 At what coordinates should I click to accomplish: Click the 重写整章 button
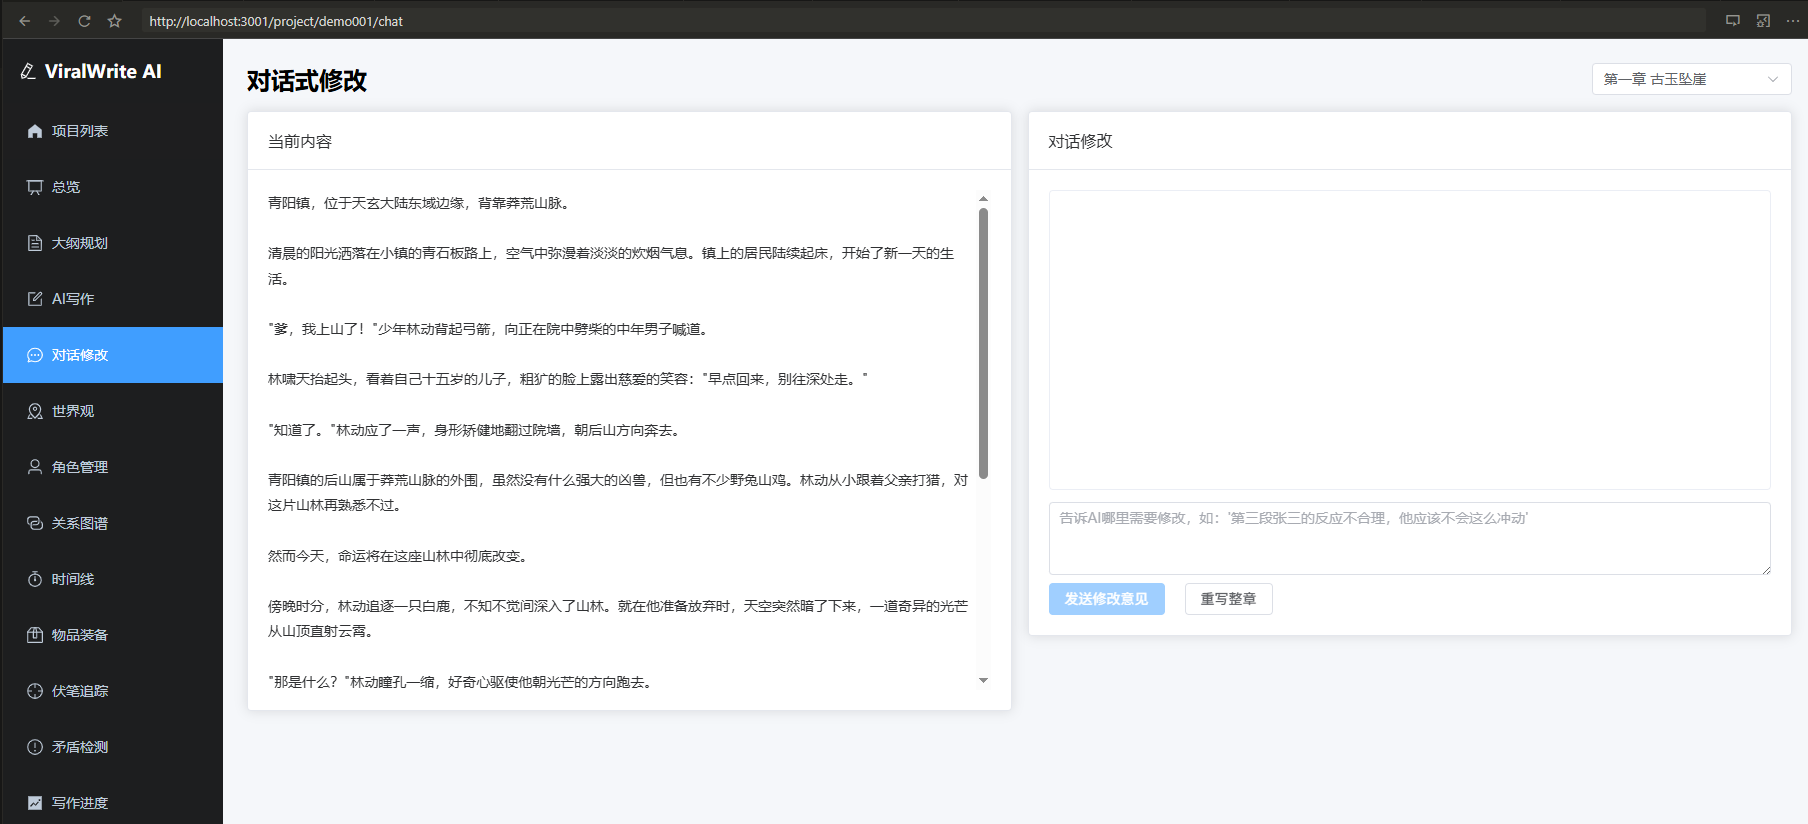[1229, 599]
